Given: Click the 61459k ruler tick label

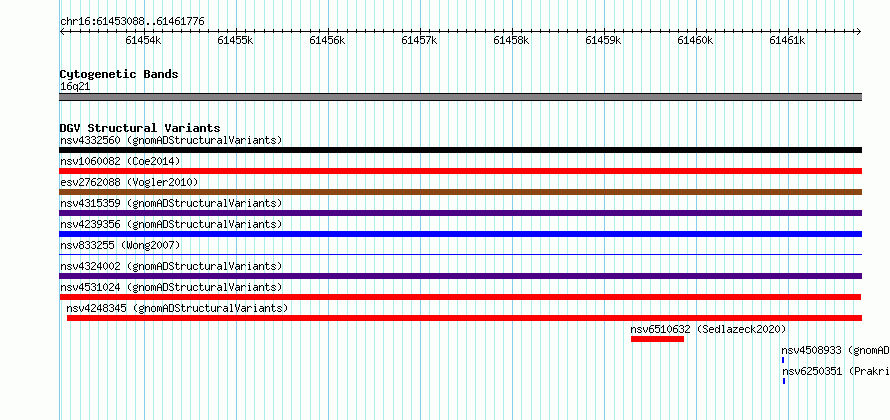Looking at the screenshot, I should [603, 40].
